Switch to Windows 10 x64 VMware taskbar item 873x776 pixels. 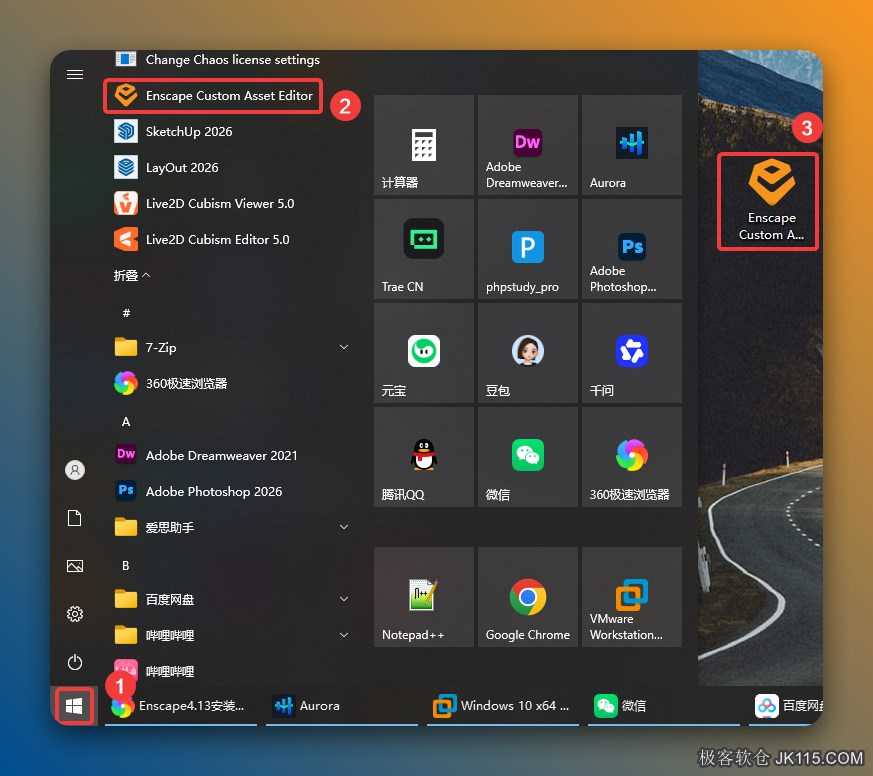(503, 706)
